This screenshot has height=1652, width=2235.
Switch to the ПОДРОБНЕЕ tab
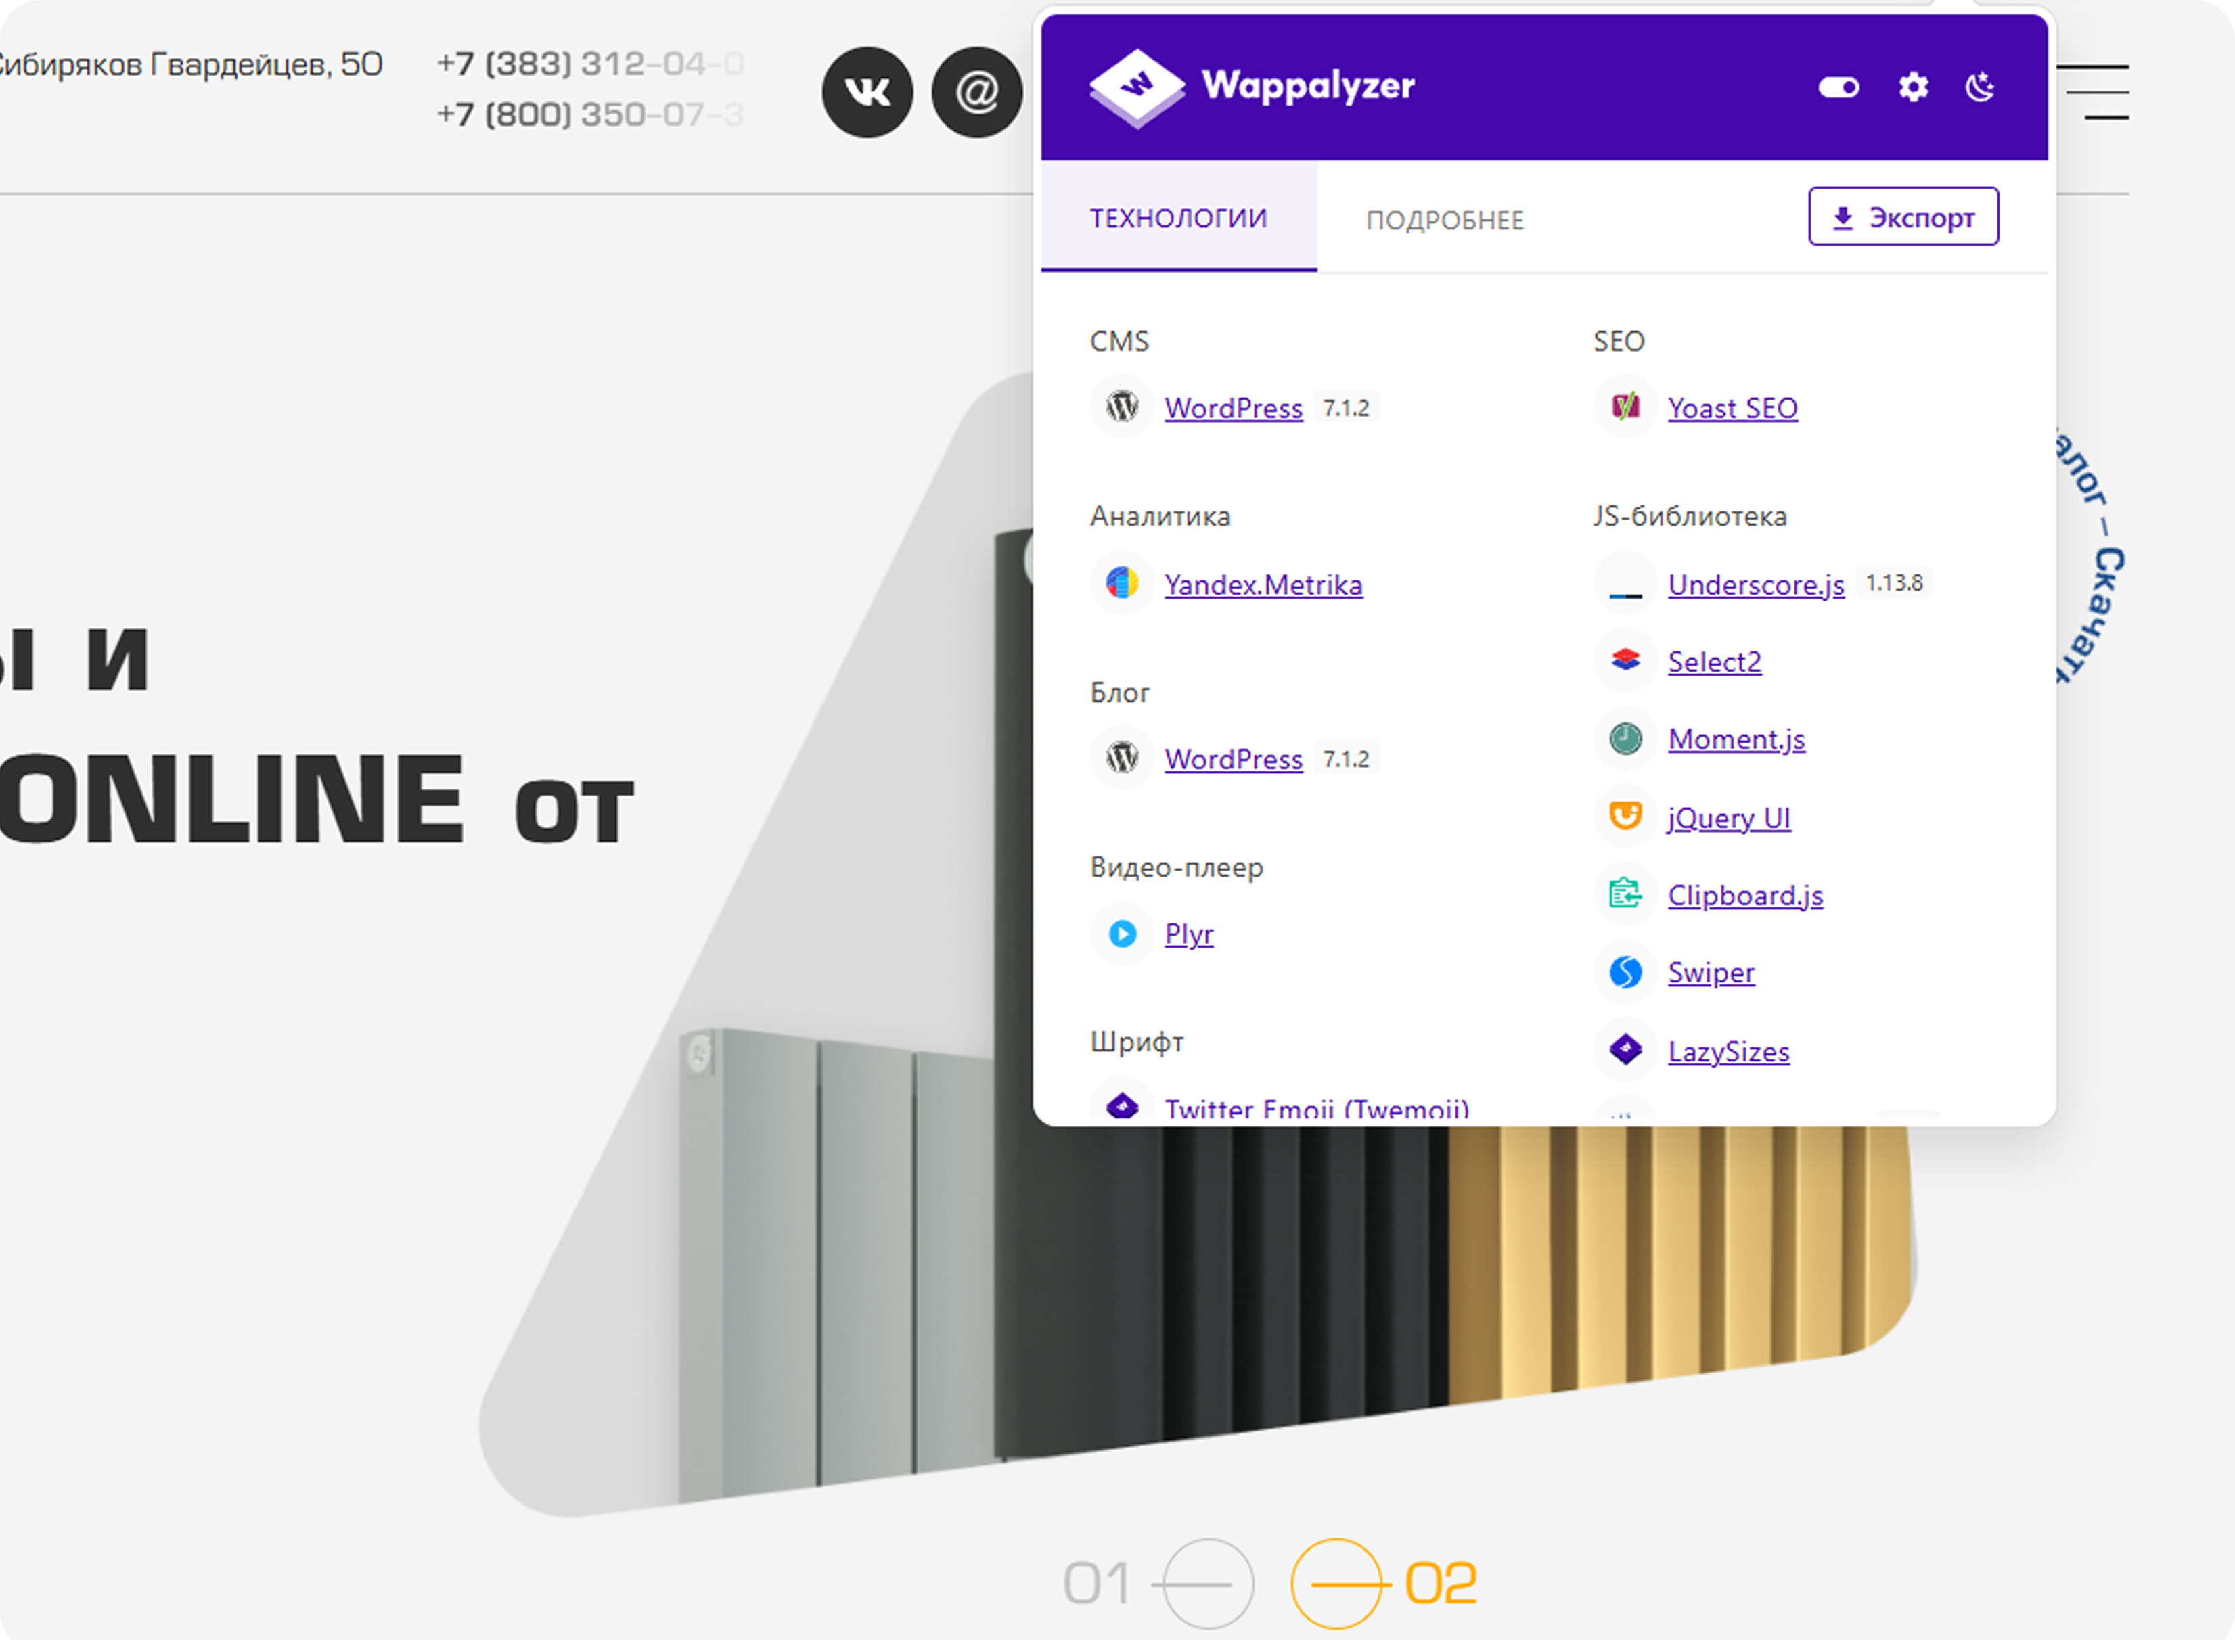[x=1445, y=220]
